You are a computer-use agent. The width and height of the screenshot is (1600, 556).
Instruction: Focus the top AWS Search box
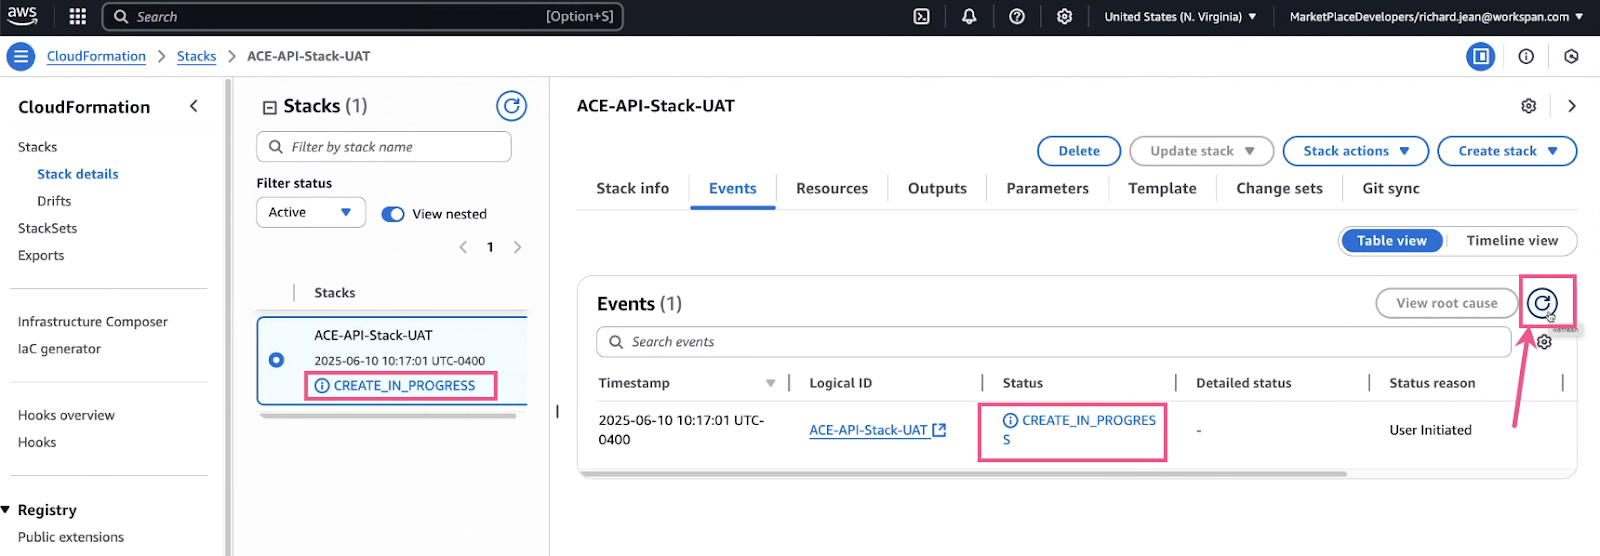tap(363, 16)
